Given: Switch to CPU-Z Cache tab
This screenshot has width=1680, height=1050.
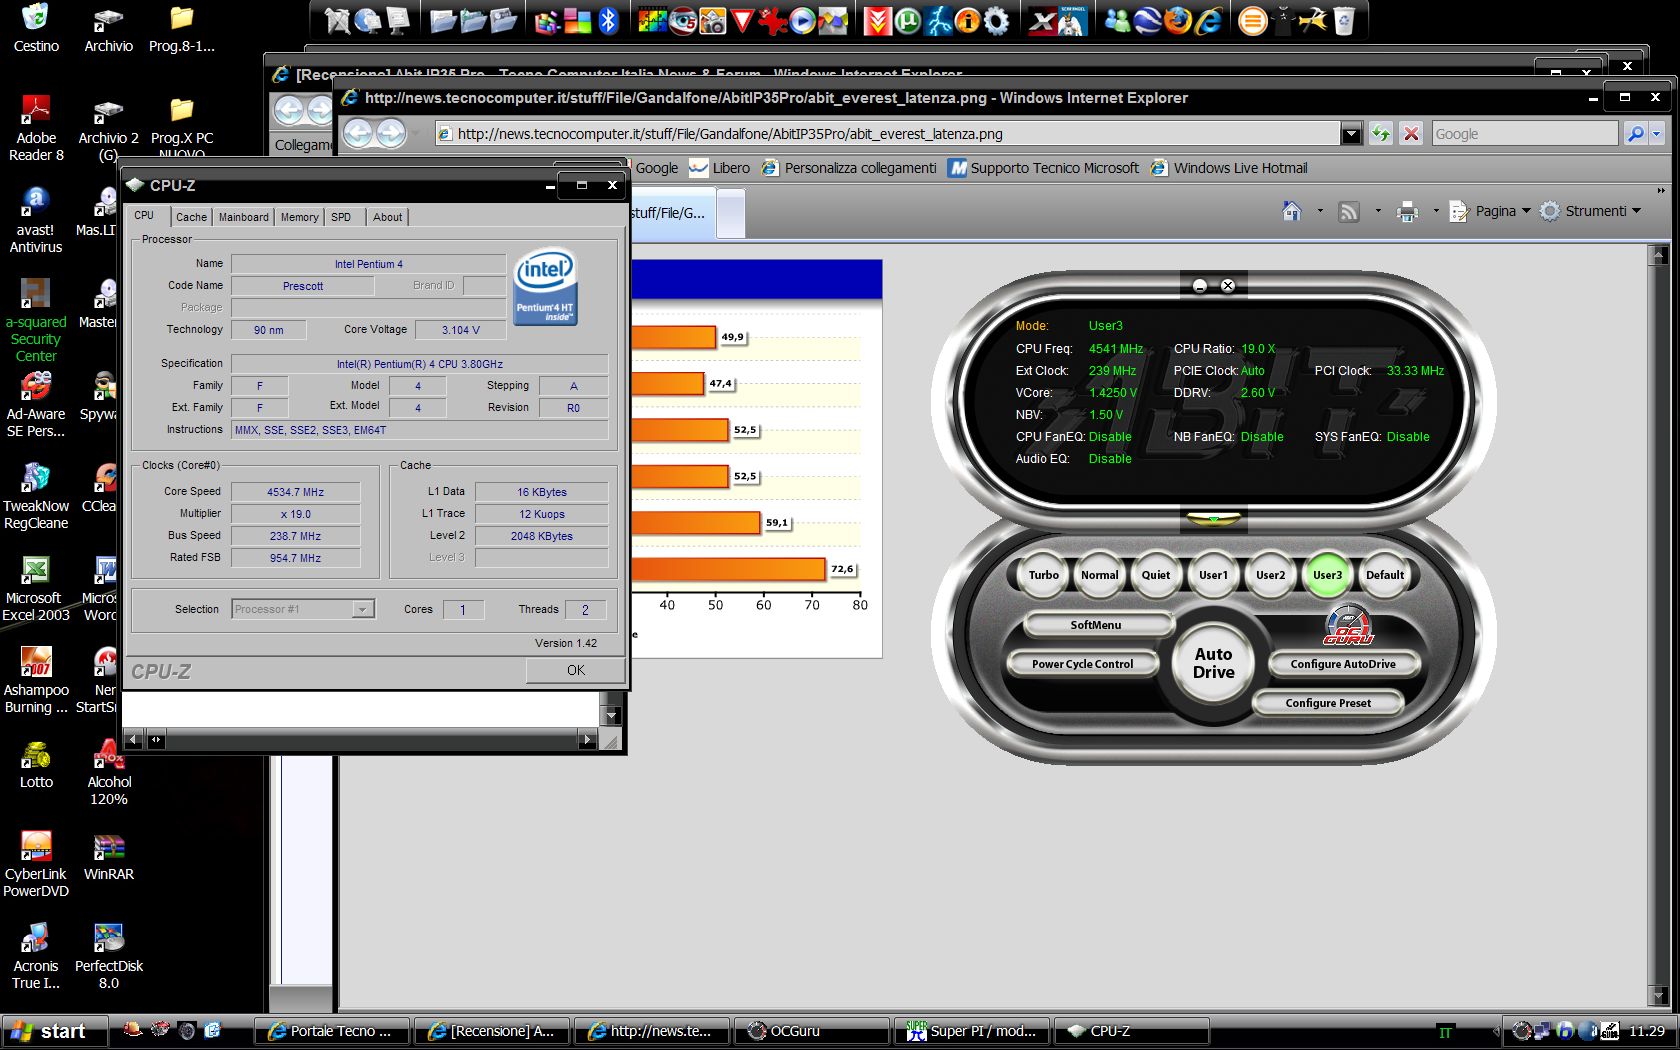Looking at the screenshot, I should 191,217.
